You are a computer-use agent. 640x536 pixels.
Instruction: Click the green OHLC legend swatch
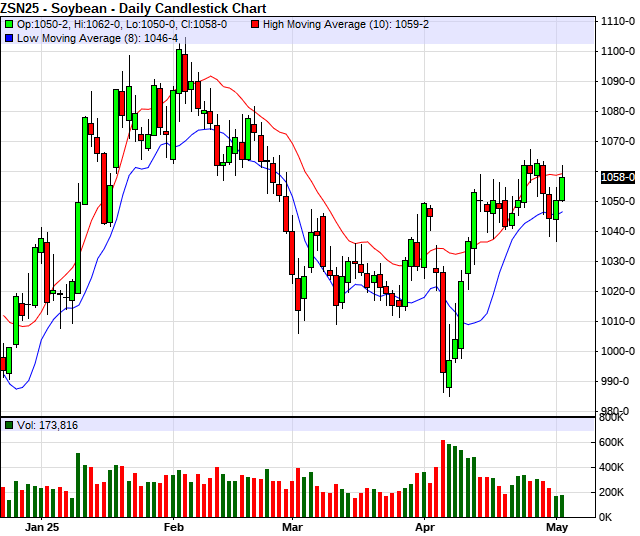click(9, 23)
